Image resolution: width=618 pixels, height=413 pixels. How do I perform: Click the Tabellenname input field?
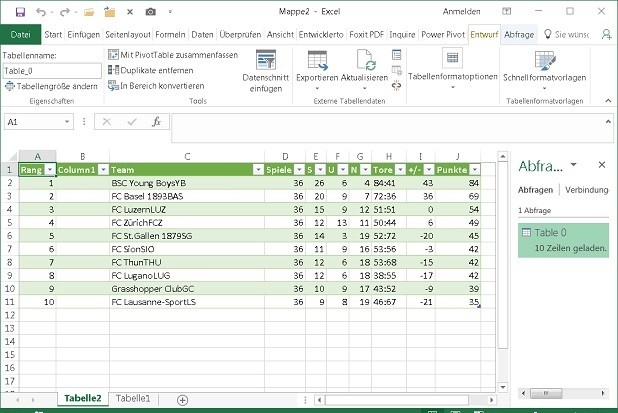coord(52,71)
